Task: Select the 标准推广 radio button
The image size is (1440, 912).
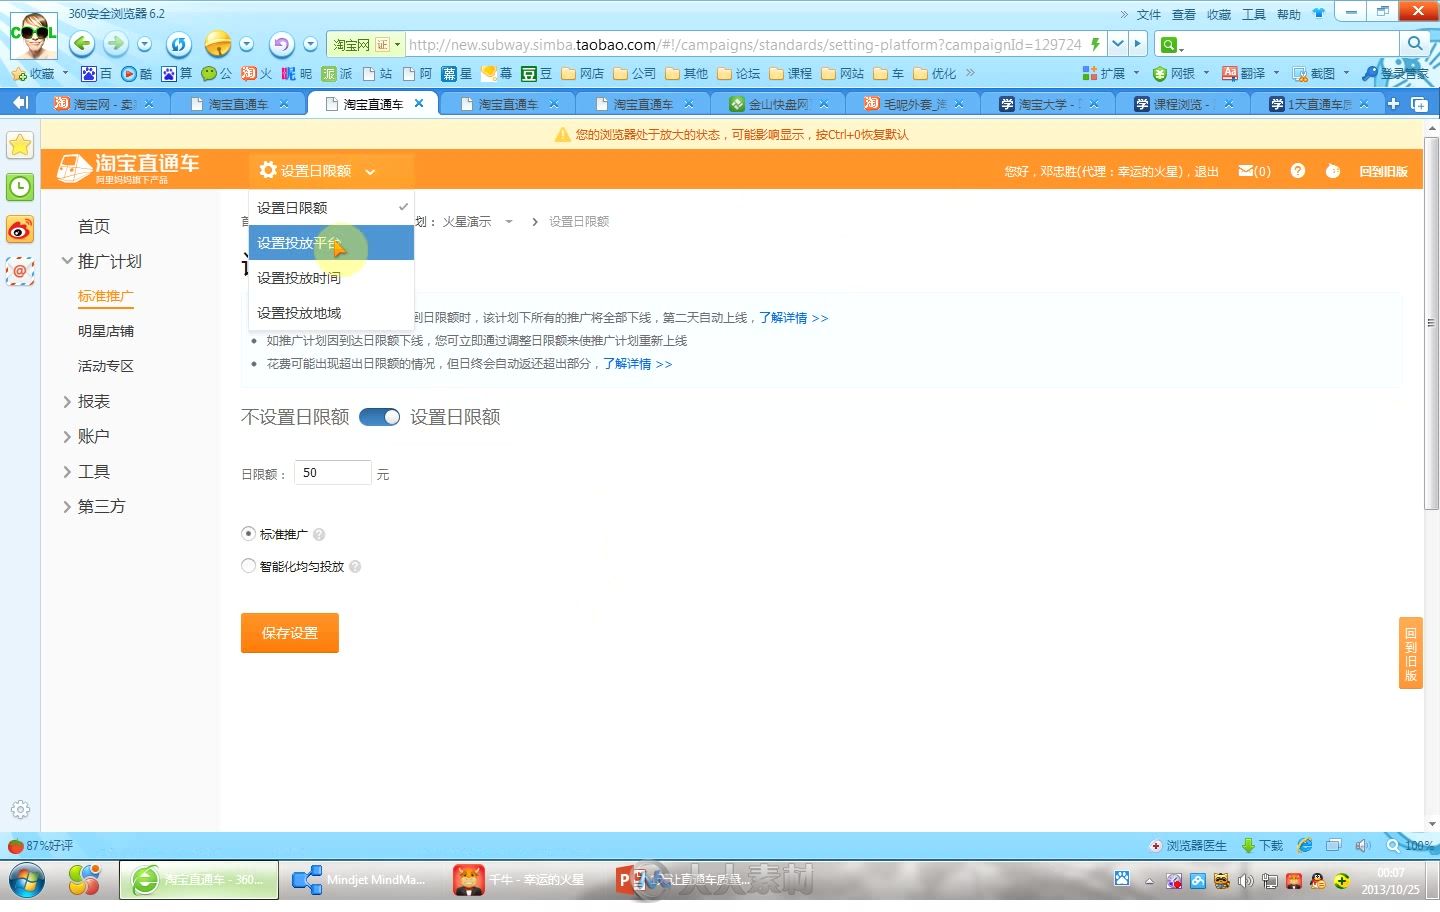Action: (x=248, y=534)
